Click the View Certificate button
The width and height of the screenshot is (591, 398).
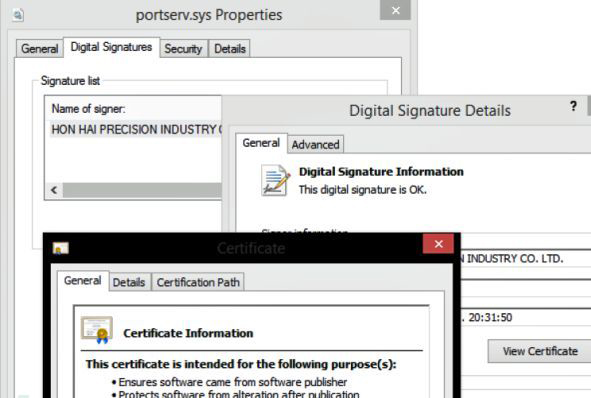pos(540,351)
